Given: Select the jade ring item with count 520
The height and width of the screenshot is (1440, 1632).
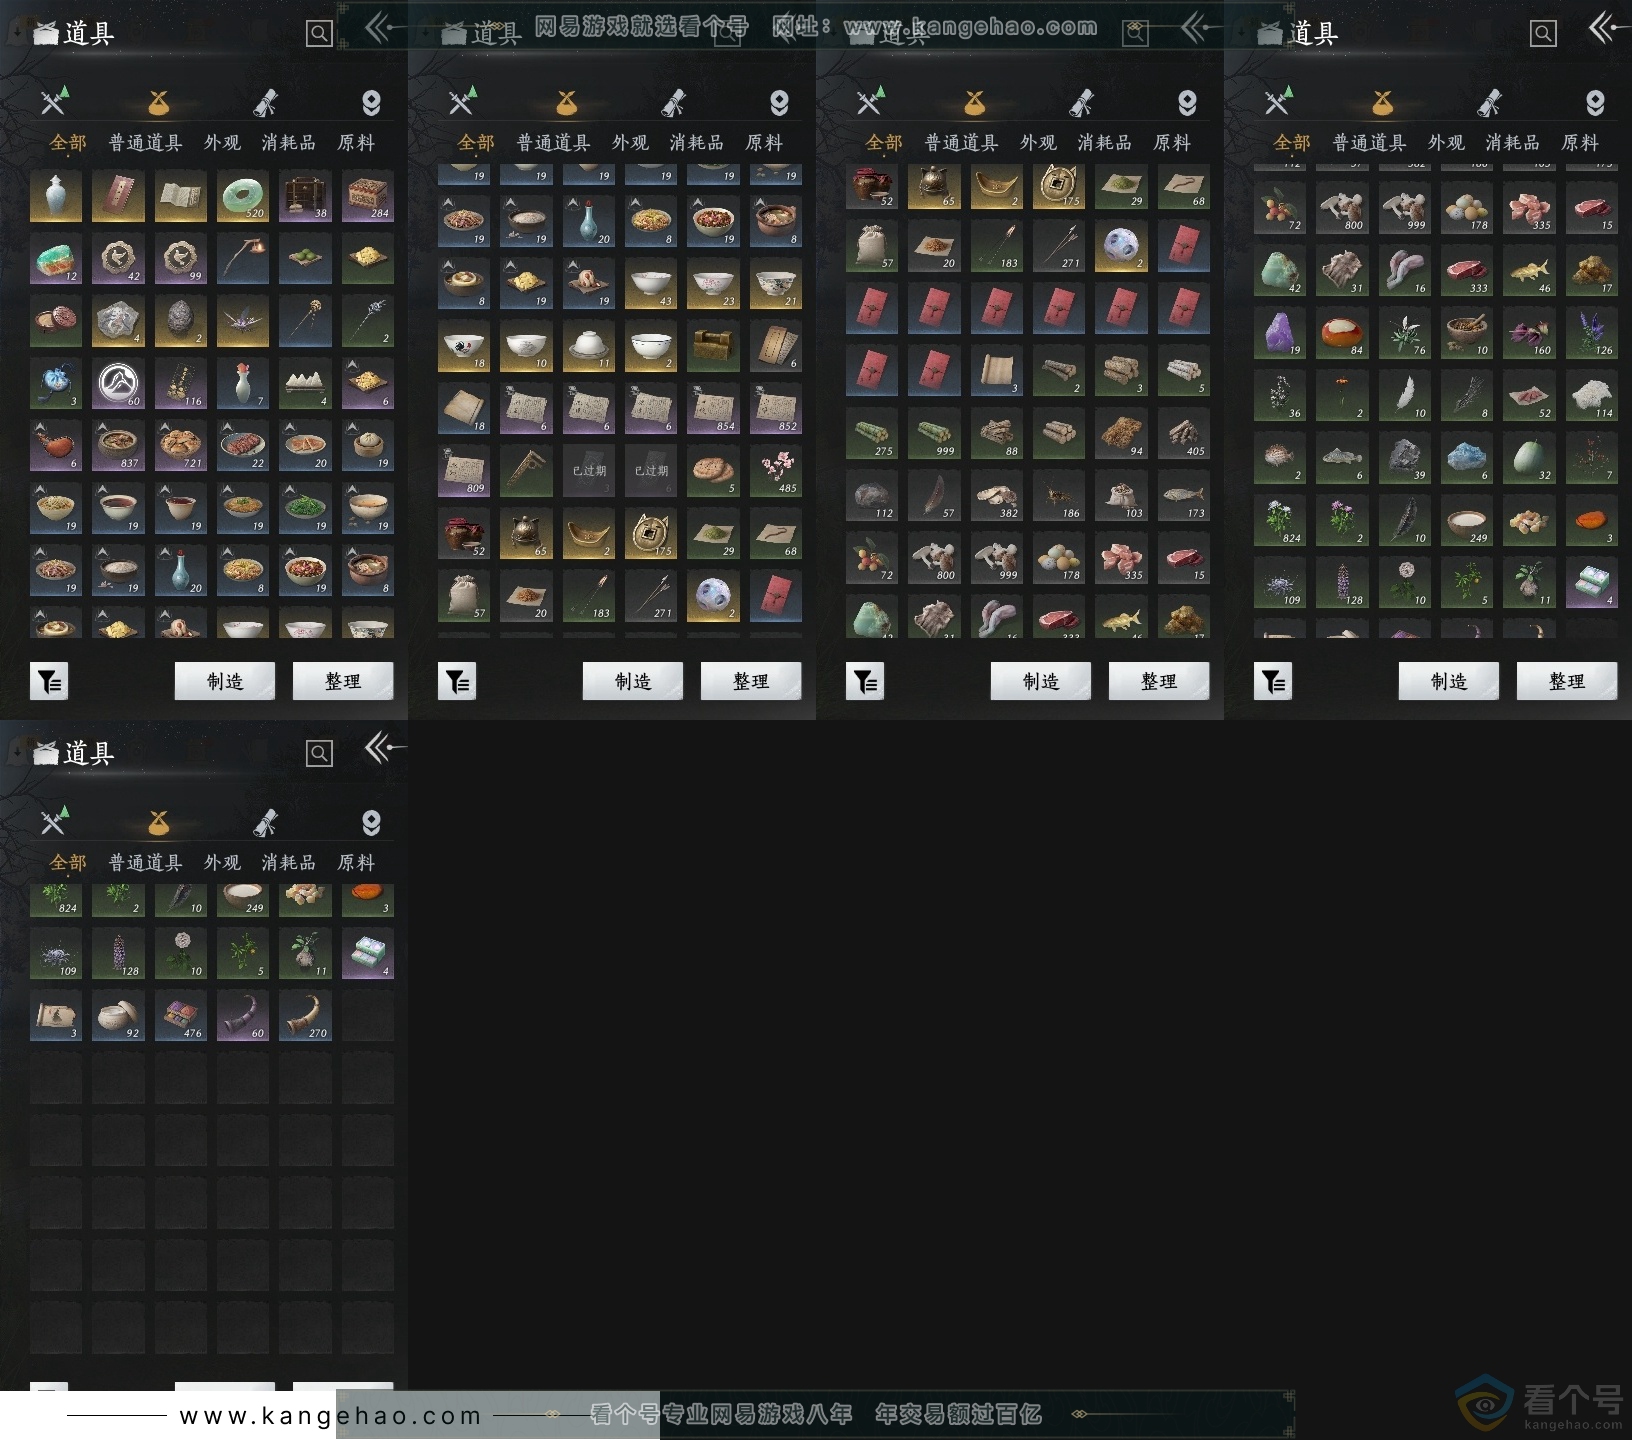Looking at the screenshot, I should pyautogui.click(x=243, y=196).
